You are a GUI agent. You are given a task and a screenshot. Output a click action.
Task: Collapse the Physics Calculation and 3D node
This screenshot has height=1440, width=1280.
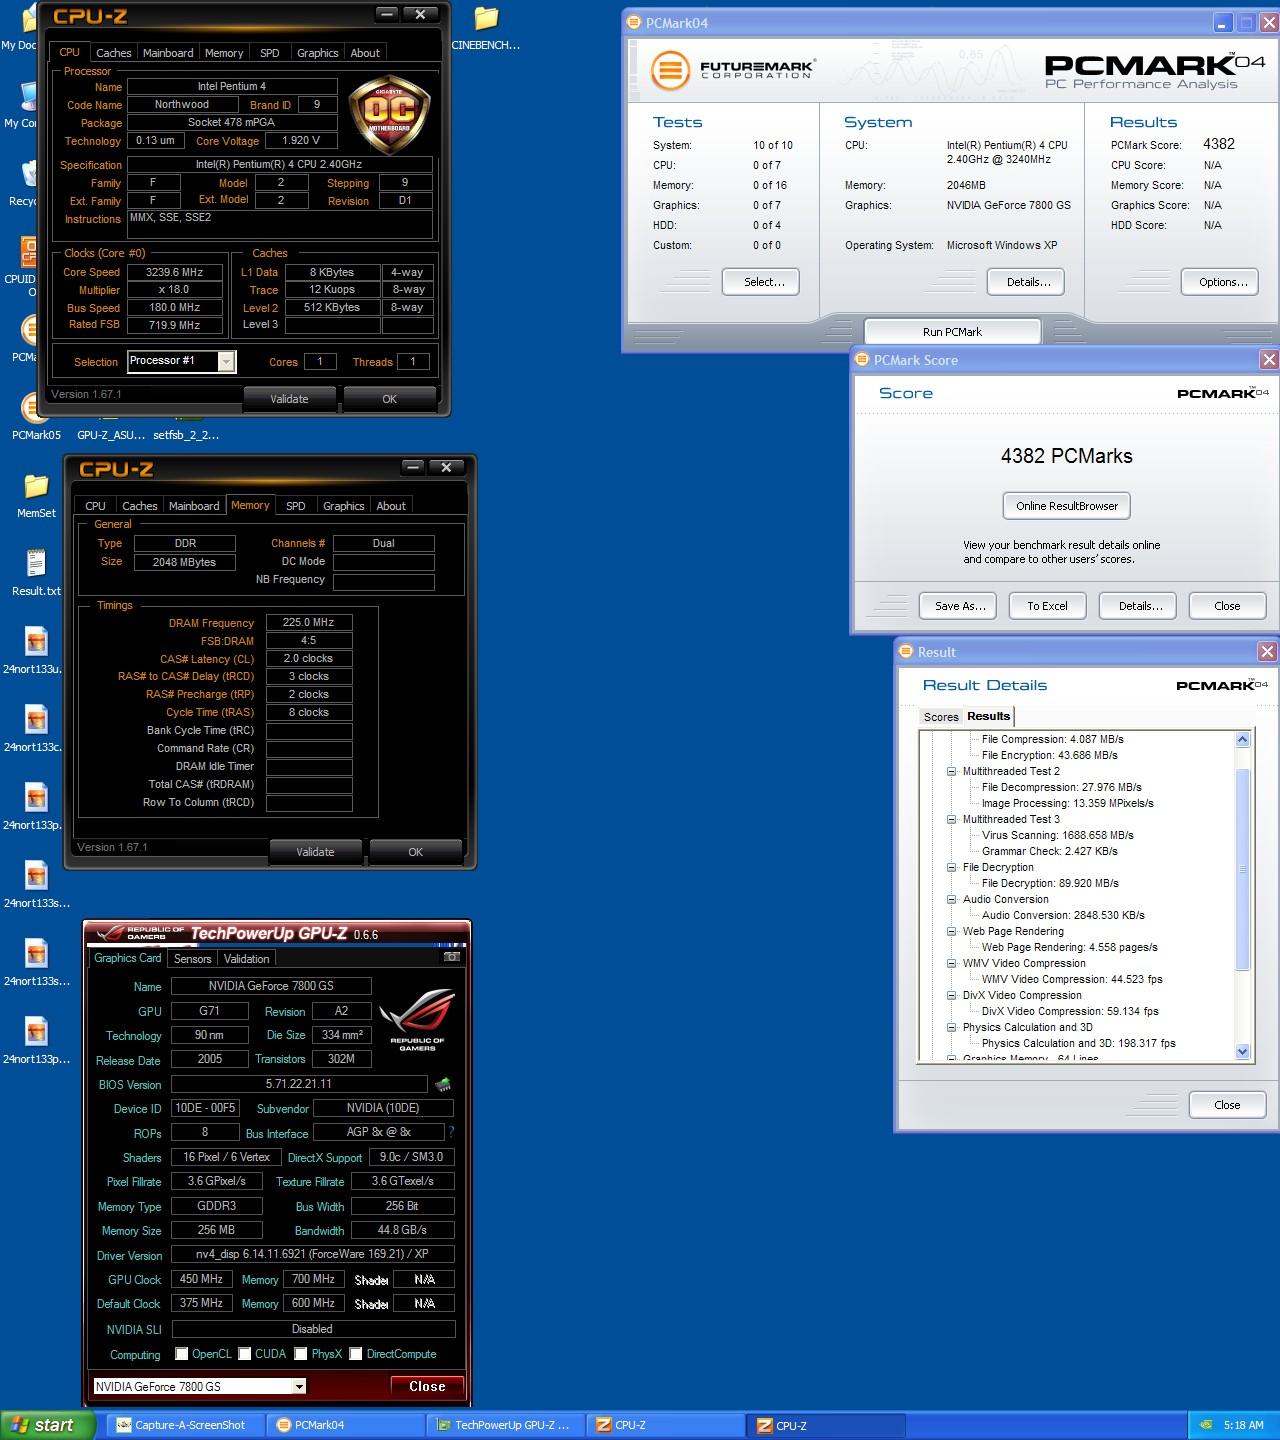tap(951, 1027)
